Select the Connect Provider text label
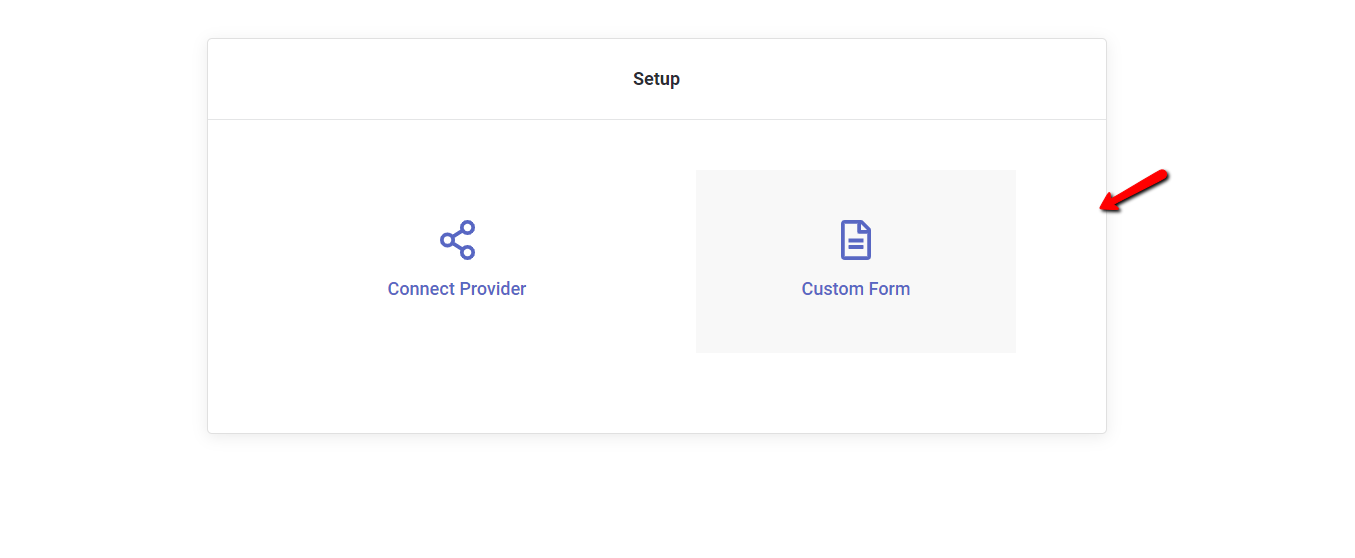The width and height of the screenshot is (1355, 558). 457,289
